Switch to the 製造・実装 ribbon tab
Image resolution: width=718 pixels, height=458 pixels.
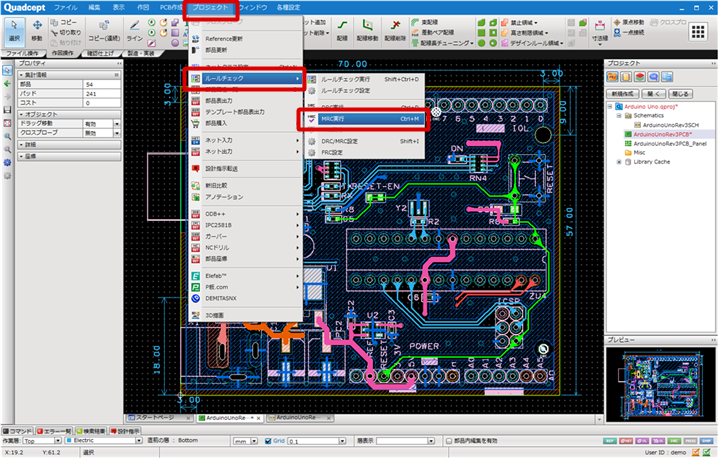(141, 54)
